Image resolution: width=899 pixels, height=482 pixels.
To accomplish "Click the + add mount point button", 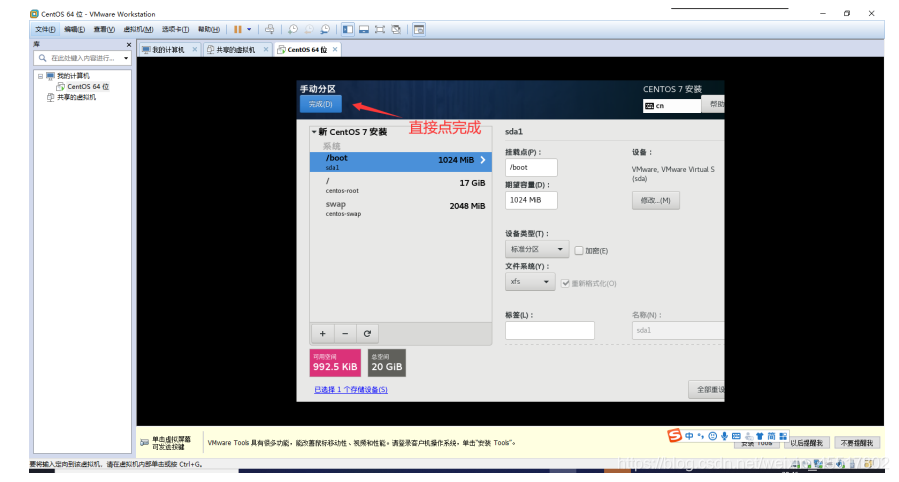I will (323, 334).
